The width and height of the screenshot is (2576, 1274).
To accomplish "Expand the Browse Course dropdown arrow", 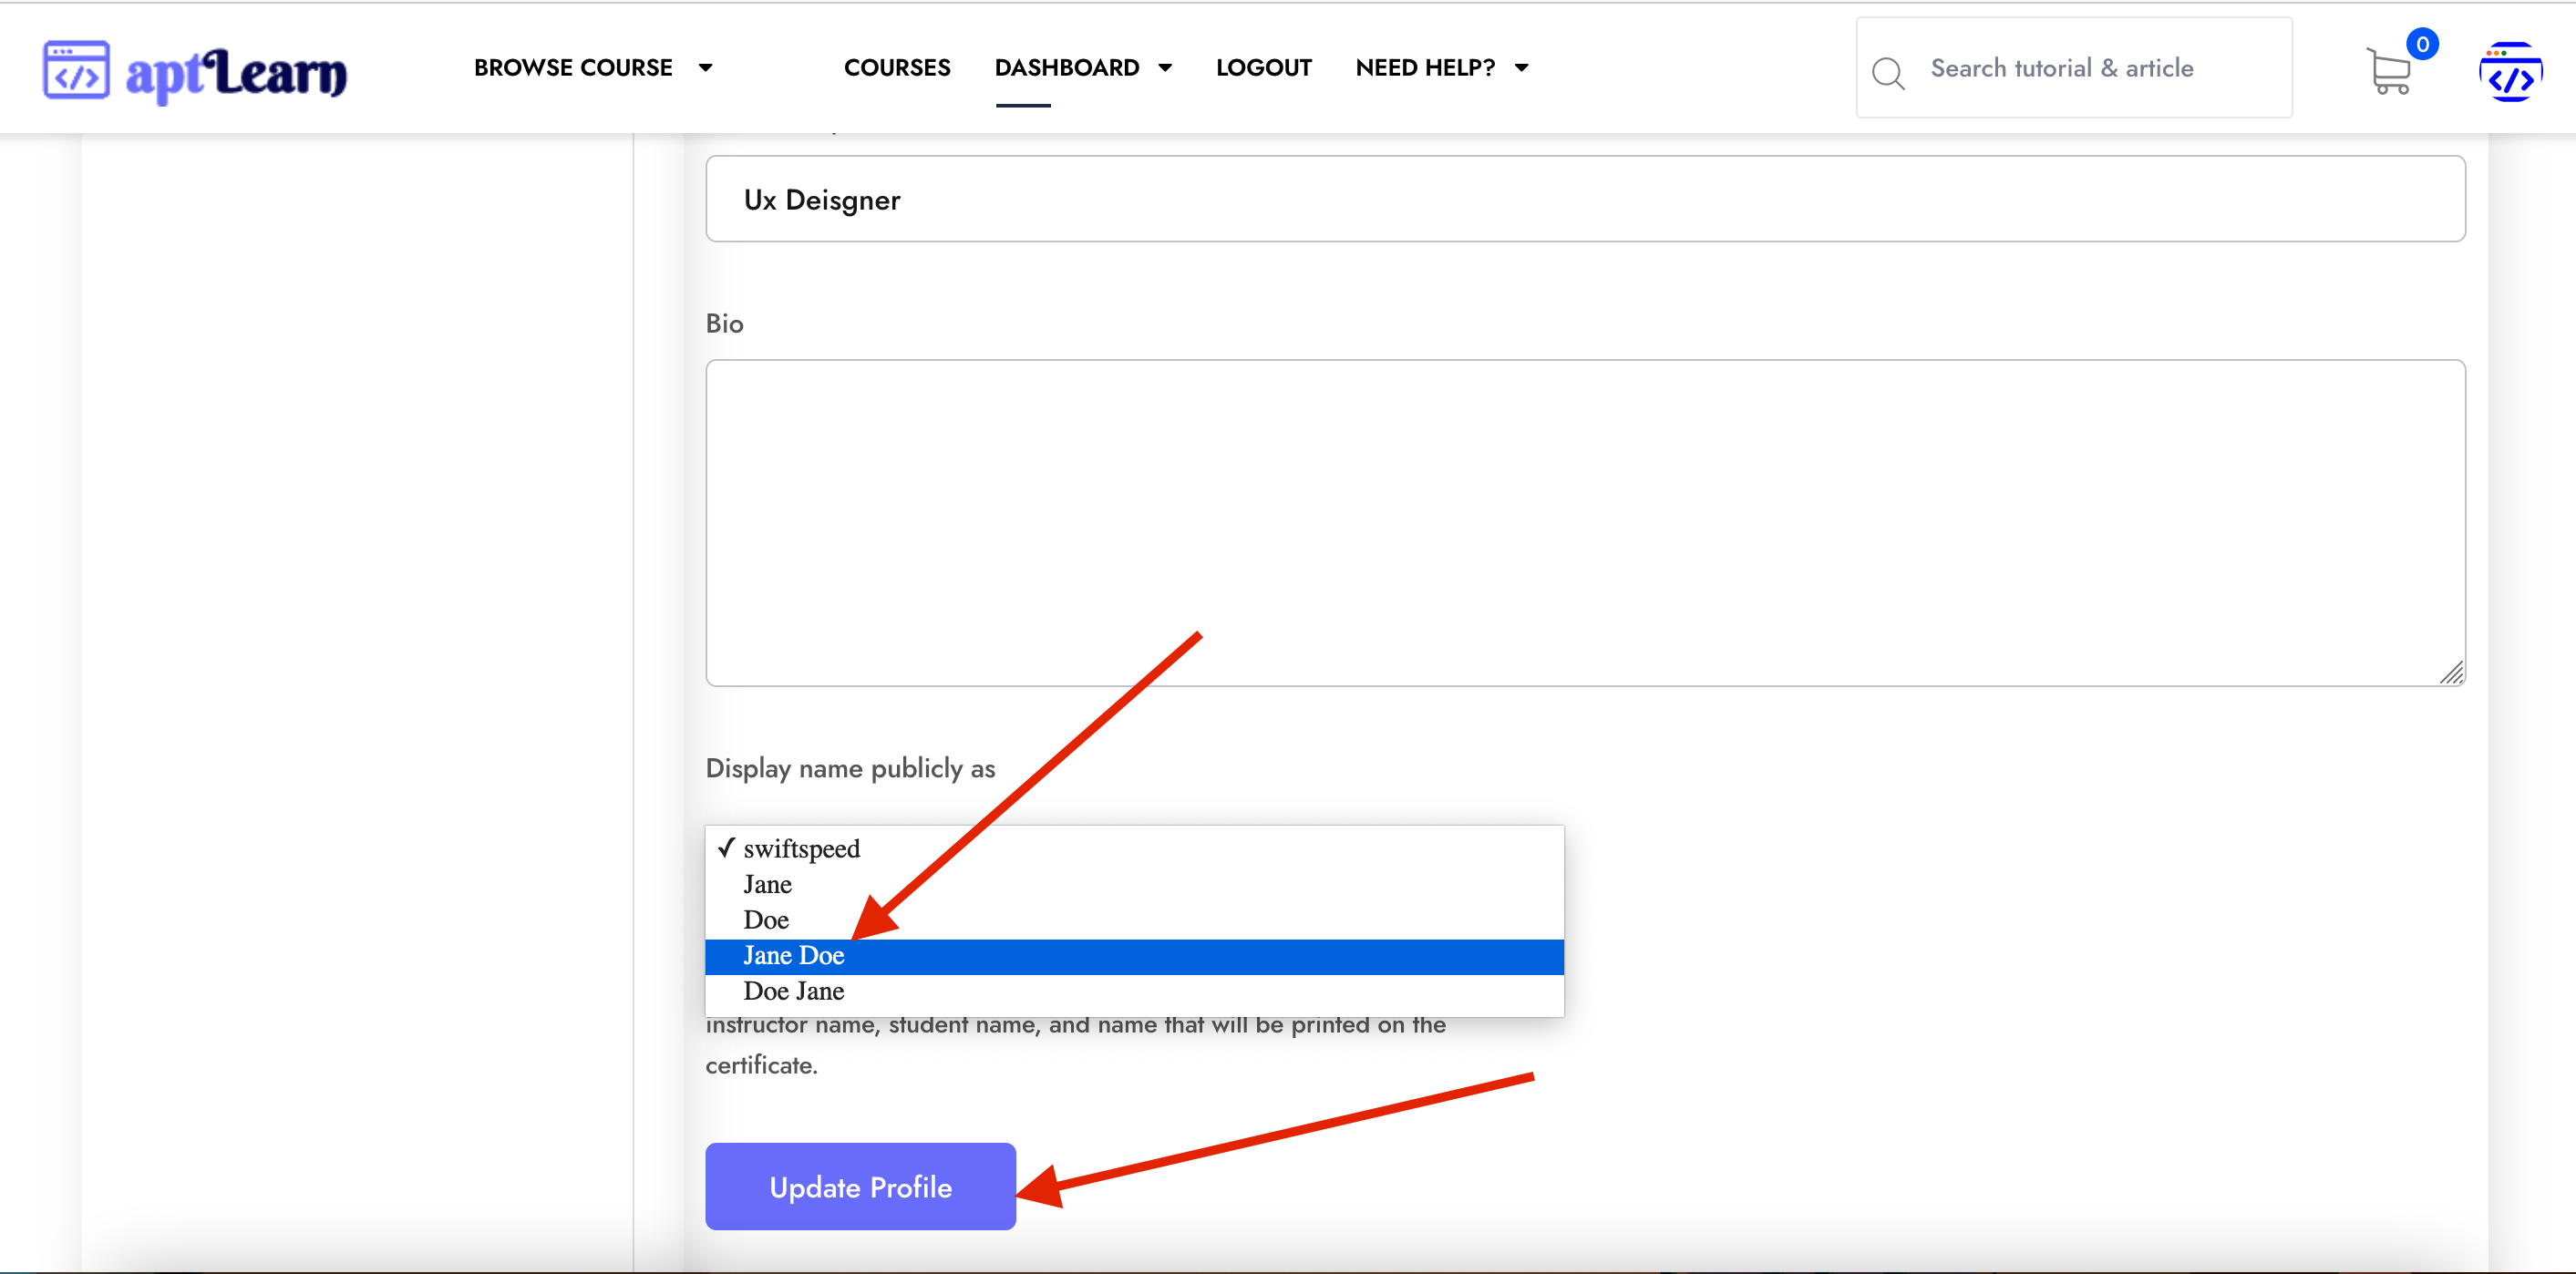I will tap(705, 68).
